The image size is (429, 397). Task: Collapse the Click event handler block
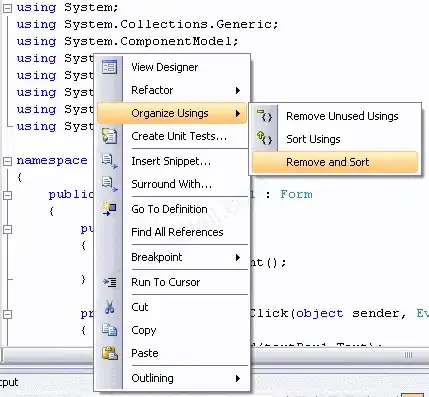[7, 314]
